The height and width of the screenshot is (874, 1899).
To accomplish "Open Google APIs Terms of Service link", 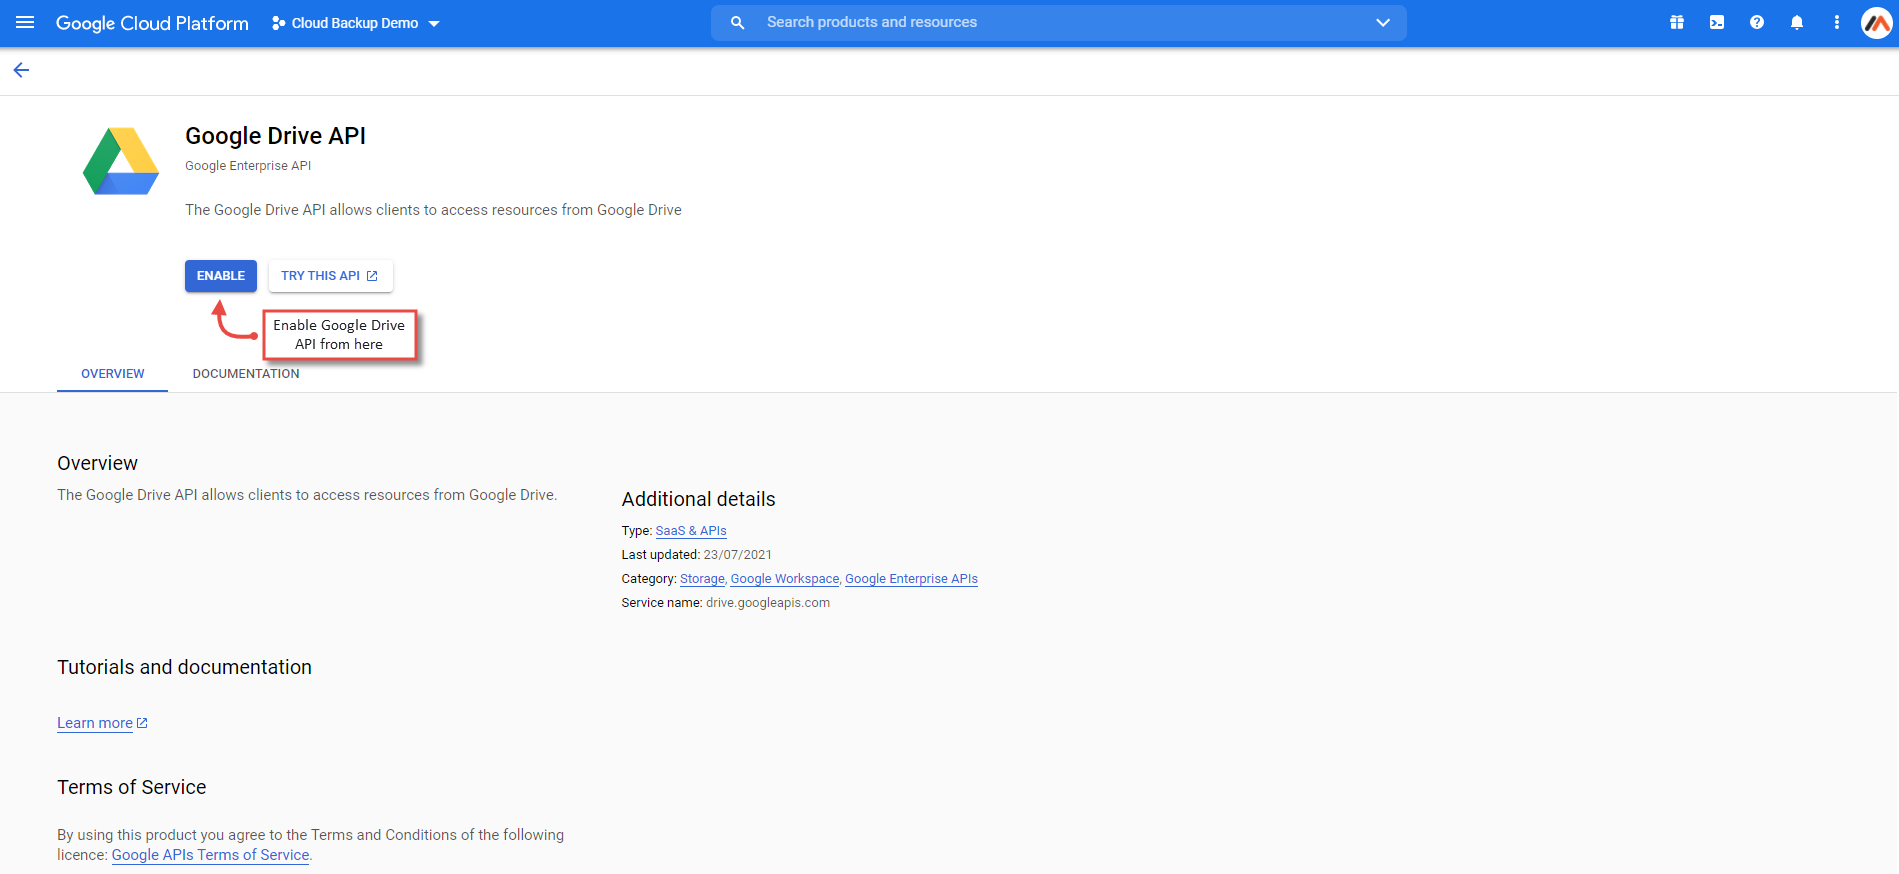I will click(210, 855).
